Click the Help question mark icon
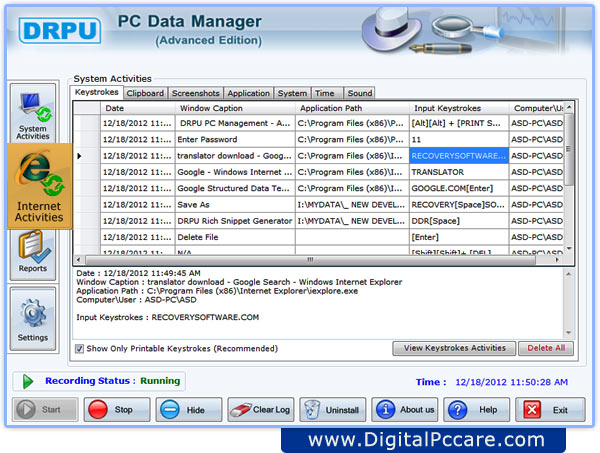This screenshot has width=600, height=453. 457,410
